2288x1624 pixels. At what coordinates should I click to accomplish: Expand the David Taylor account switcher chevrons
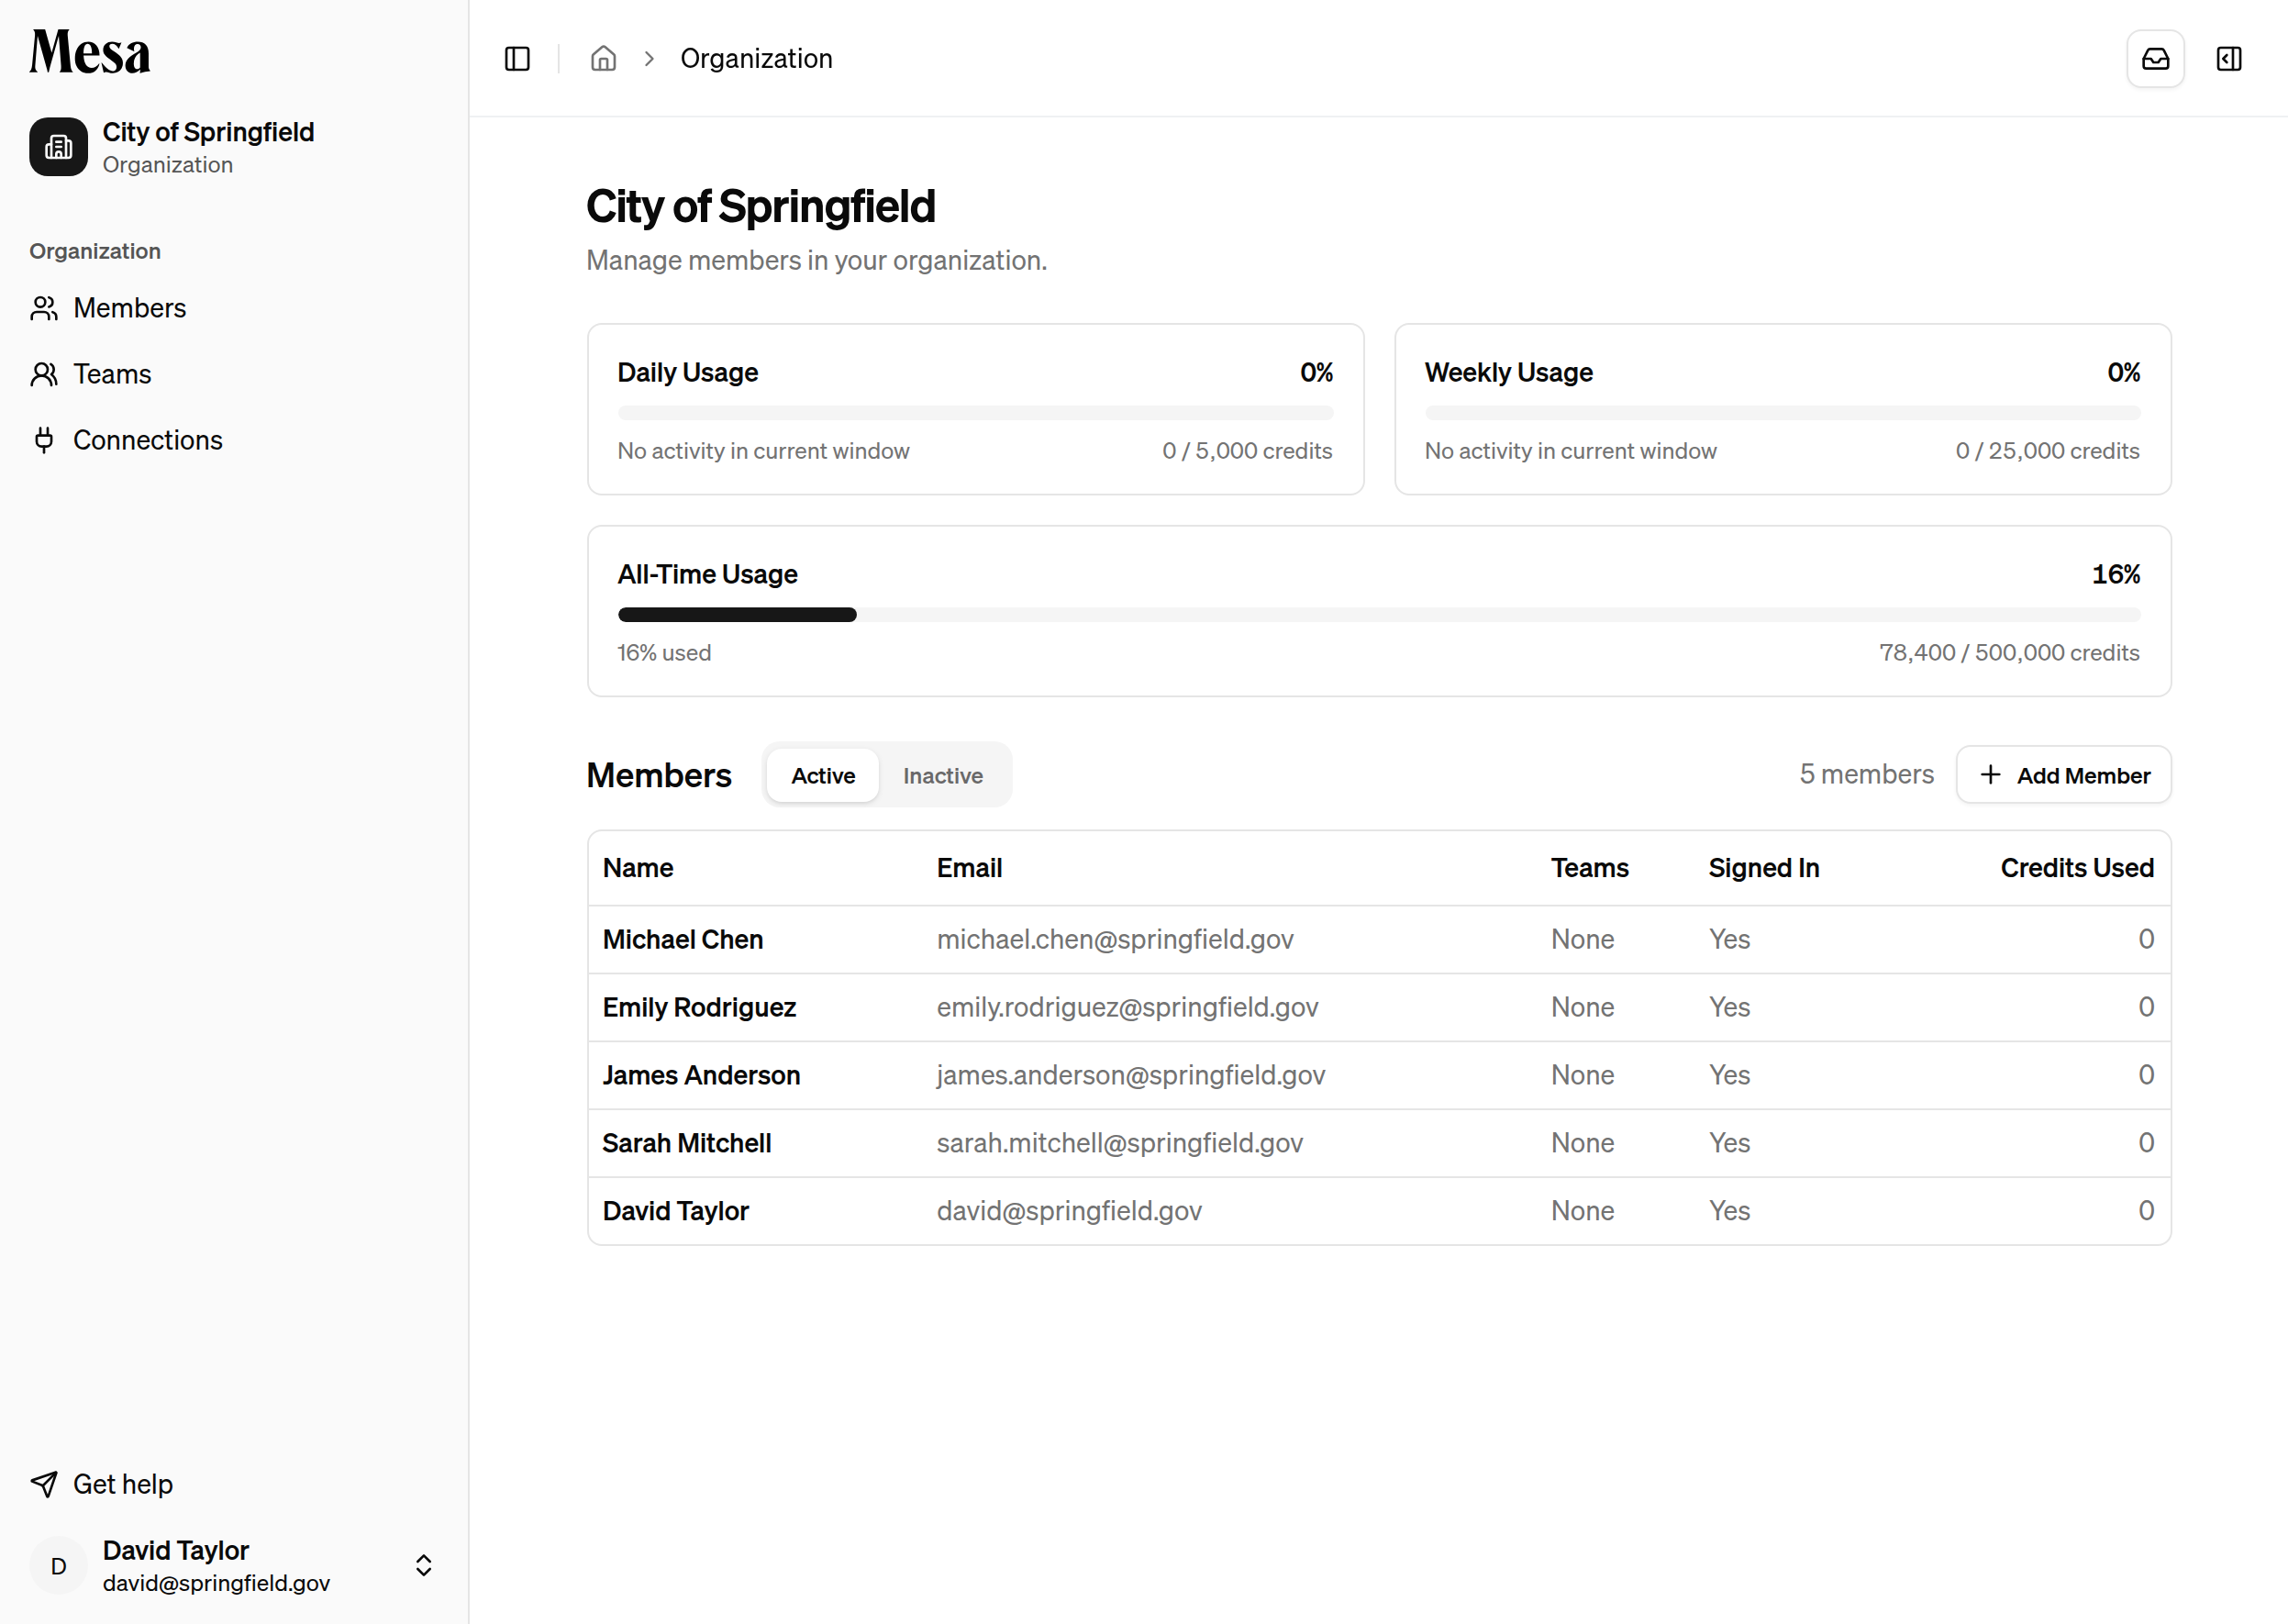tap(423, 1566)
